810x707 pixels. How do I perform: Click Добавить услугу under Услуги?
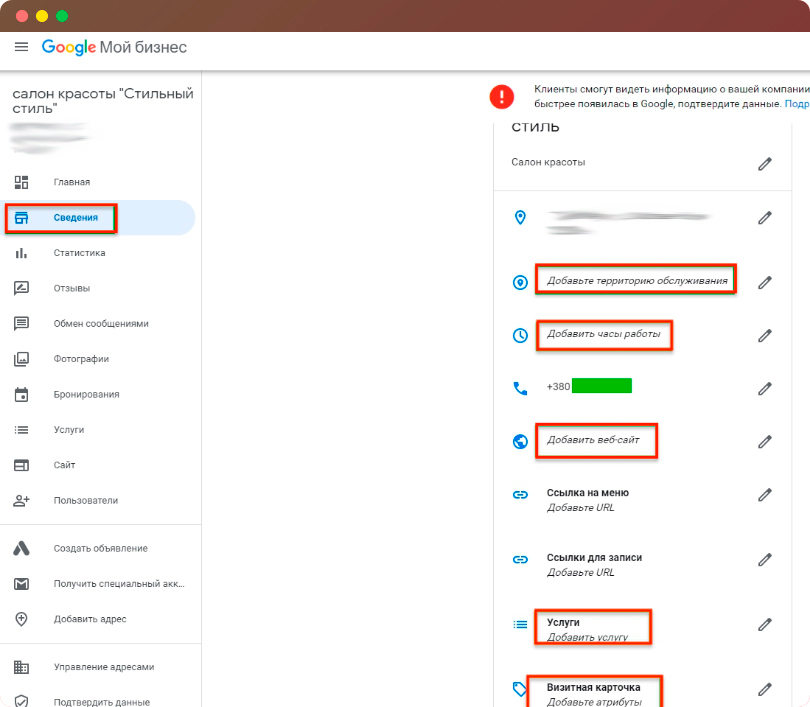[x=587, y=637]
